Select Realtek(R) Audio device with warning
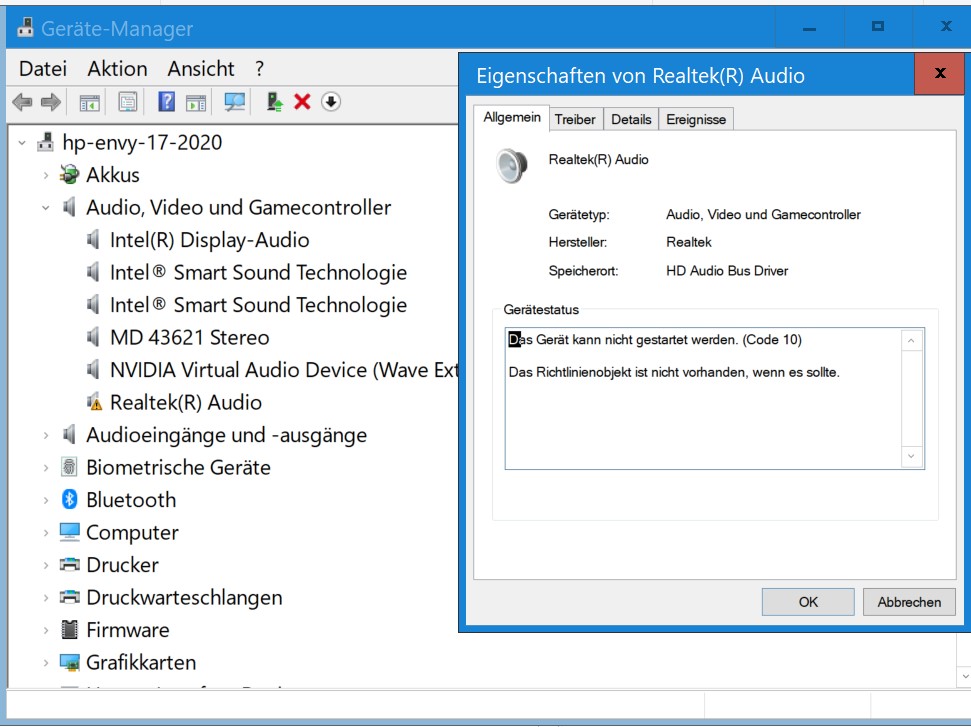 (185, 403)
